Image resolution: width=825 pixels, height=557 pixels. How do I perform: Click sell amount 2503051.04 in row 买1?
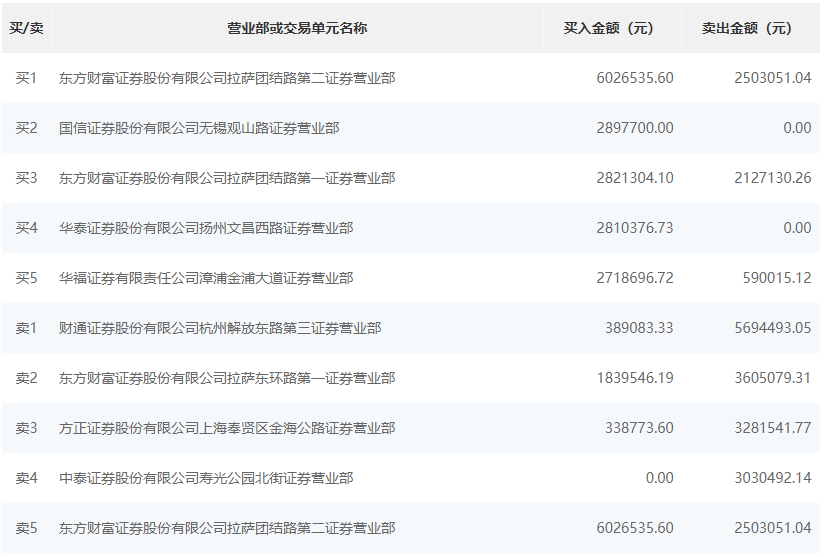(772, 78)
